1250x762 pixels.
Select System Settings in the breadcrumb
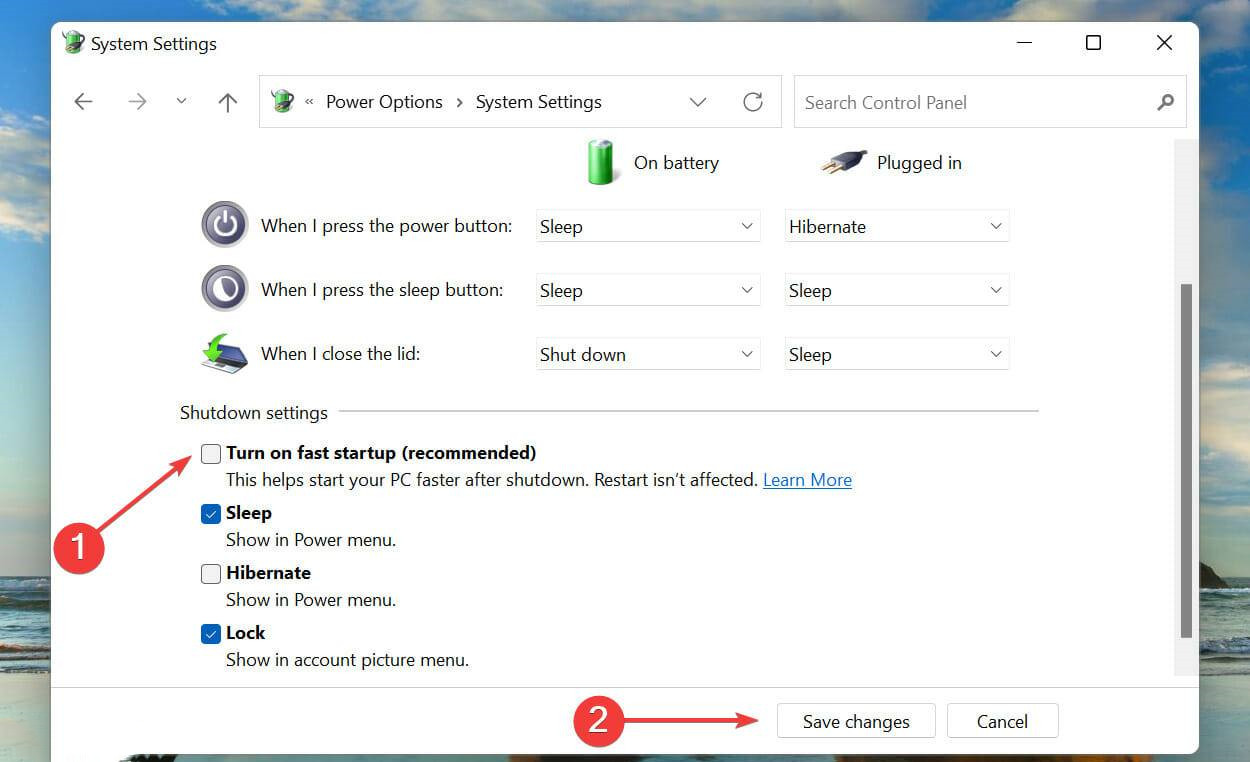538,101
